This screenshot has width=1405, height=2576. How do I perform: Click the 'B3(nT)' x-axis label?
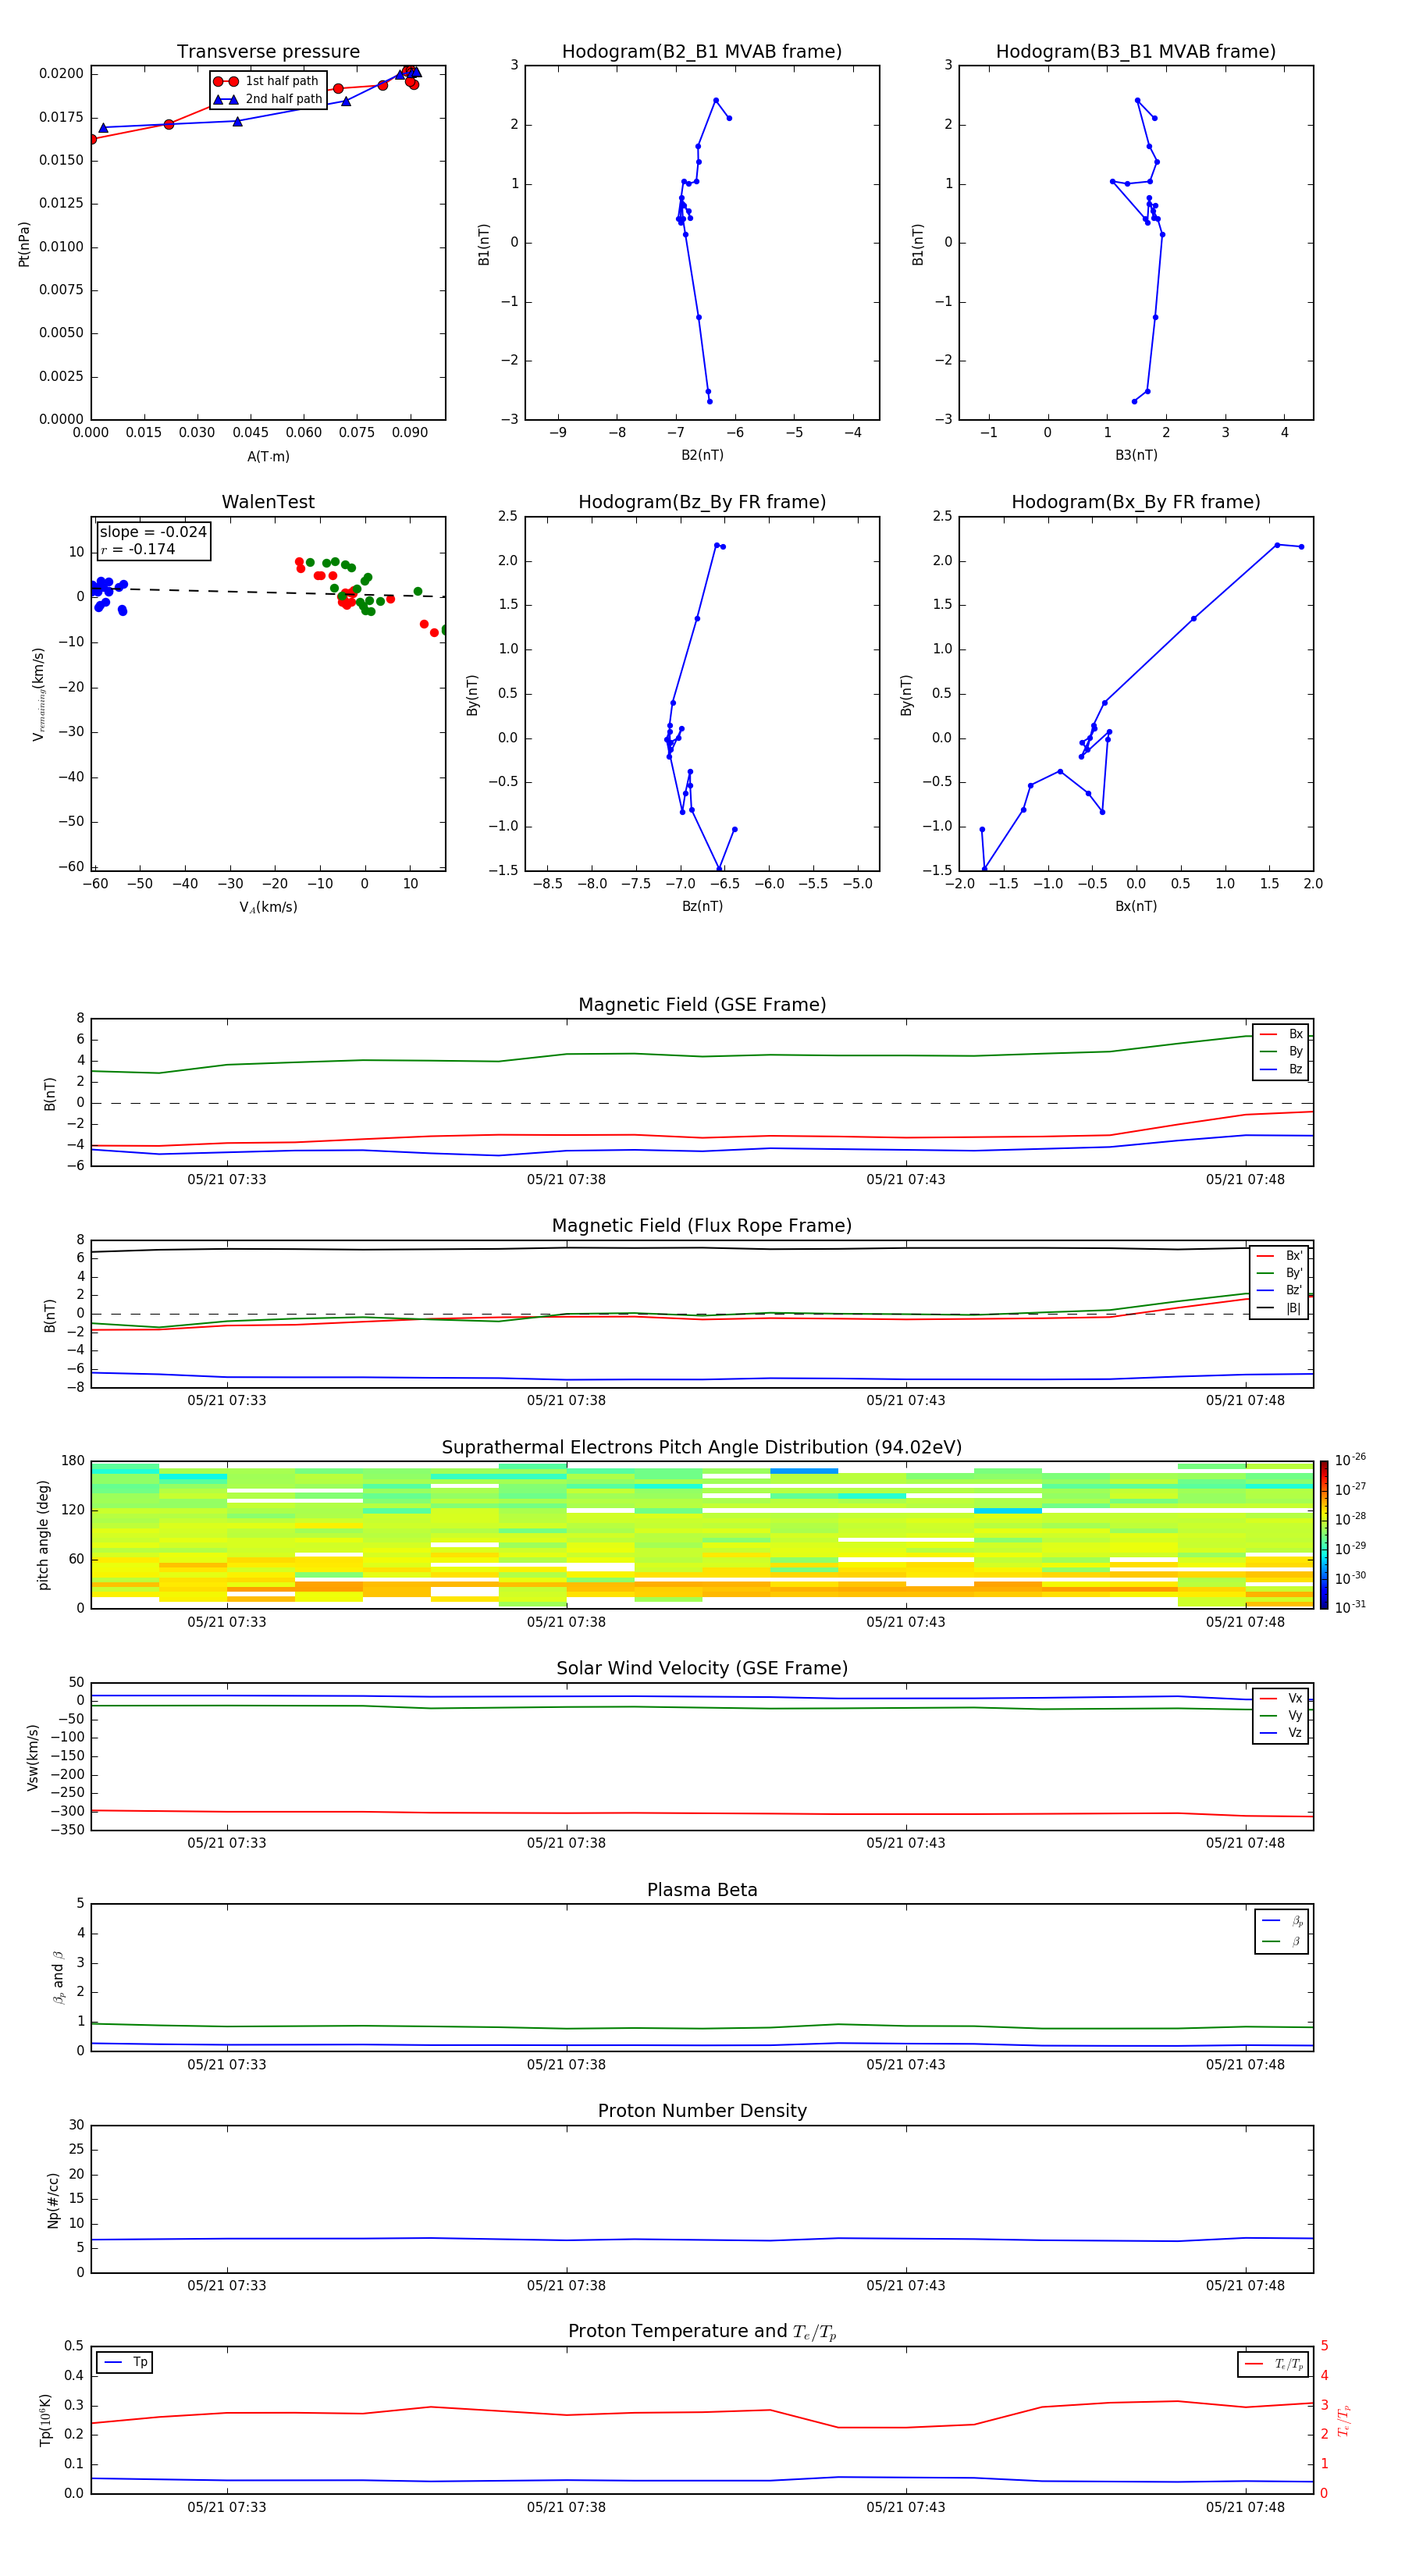[x=1136, y=455]
